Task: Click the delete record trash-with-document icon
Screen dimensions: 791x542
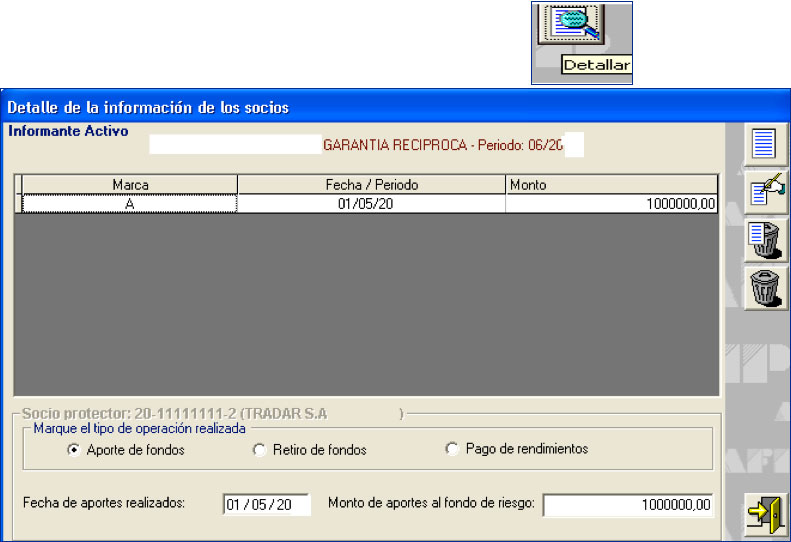Action: pos(765,240)
